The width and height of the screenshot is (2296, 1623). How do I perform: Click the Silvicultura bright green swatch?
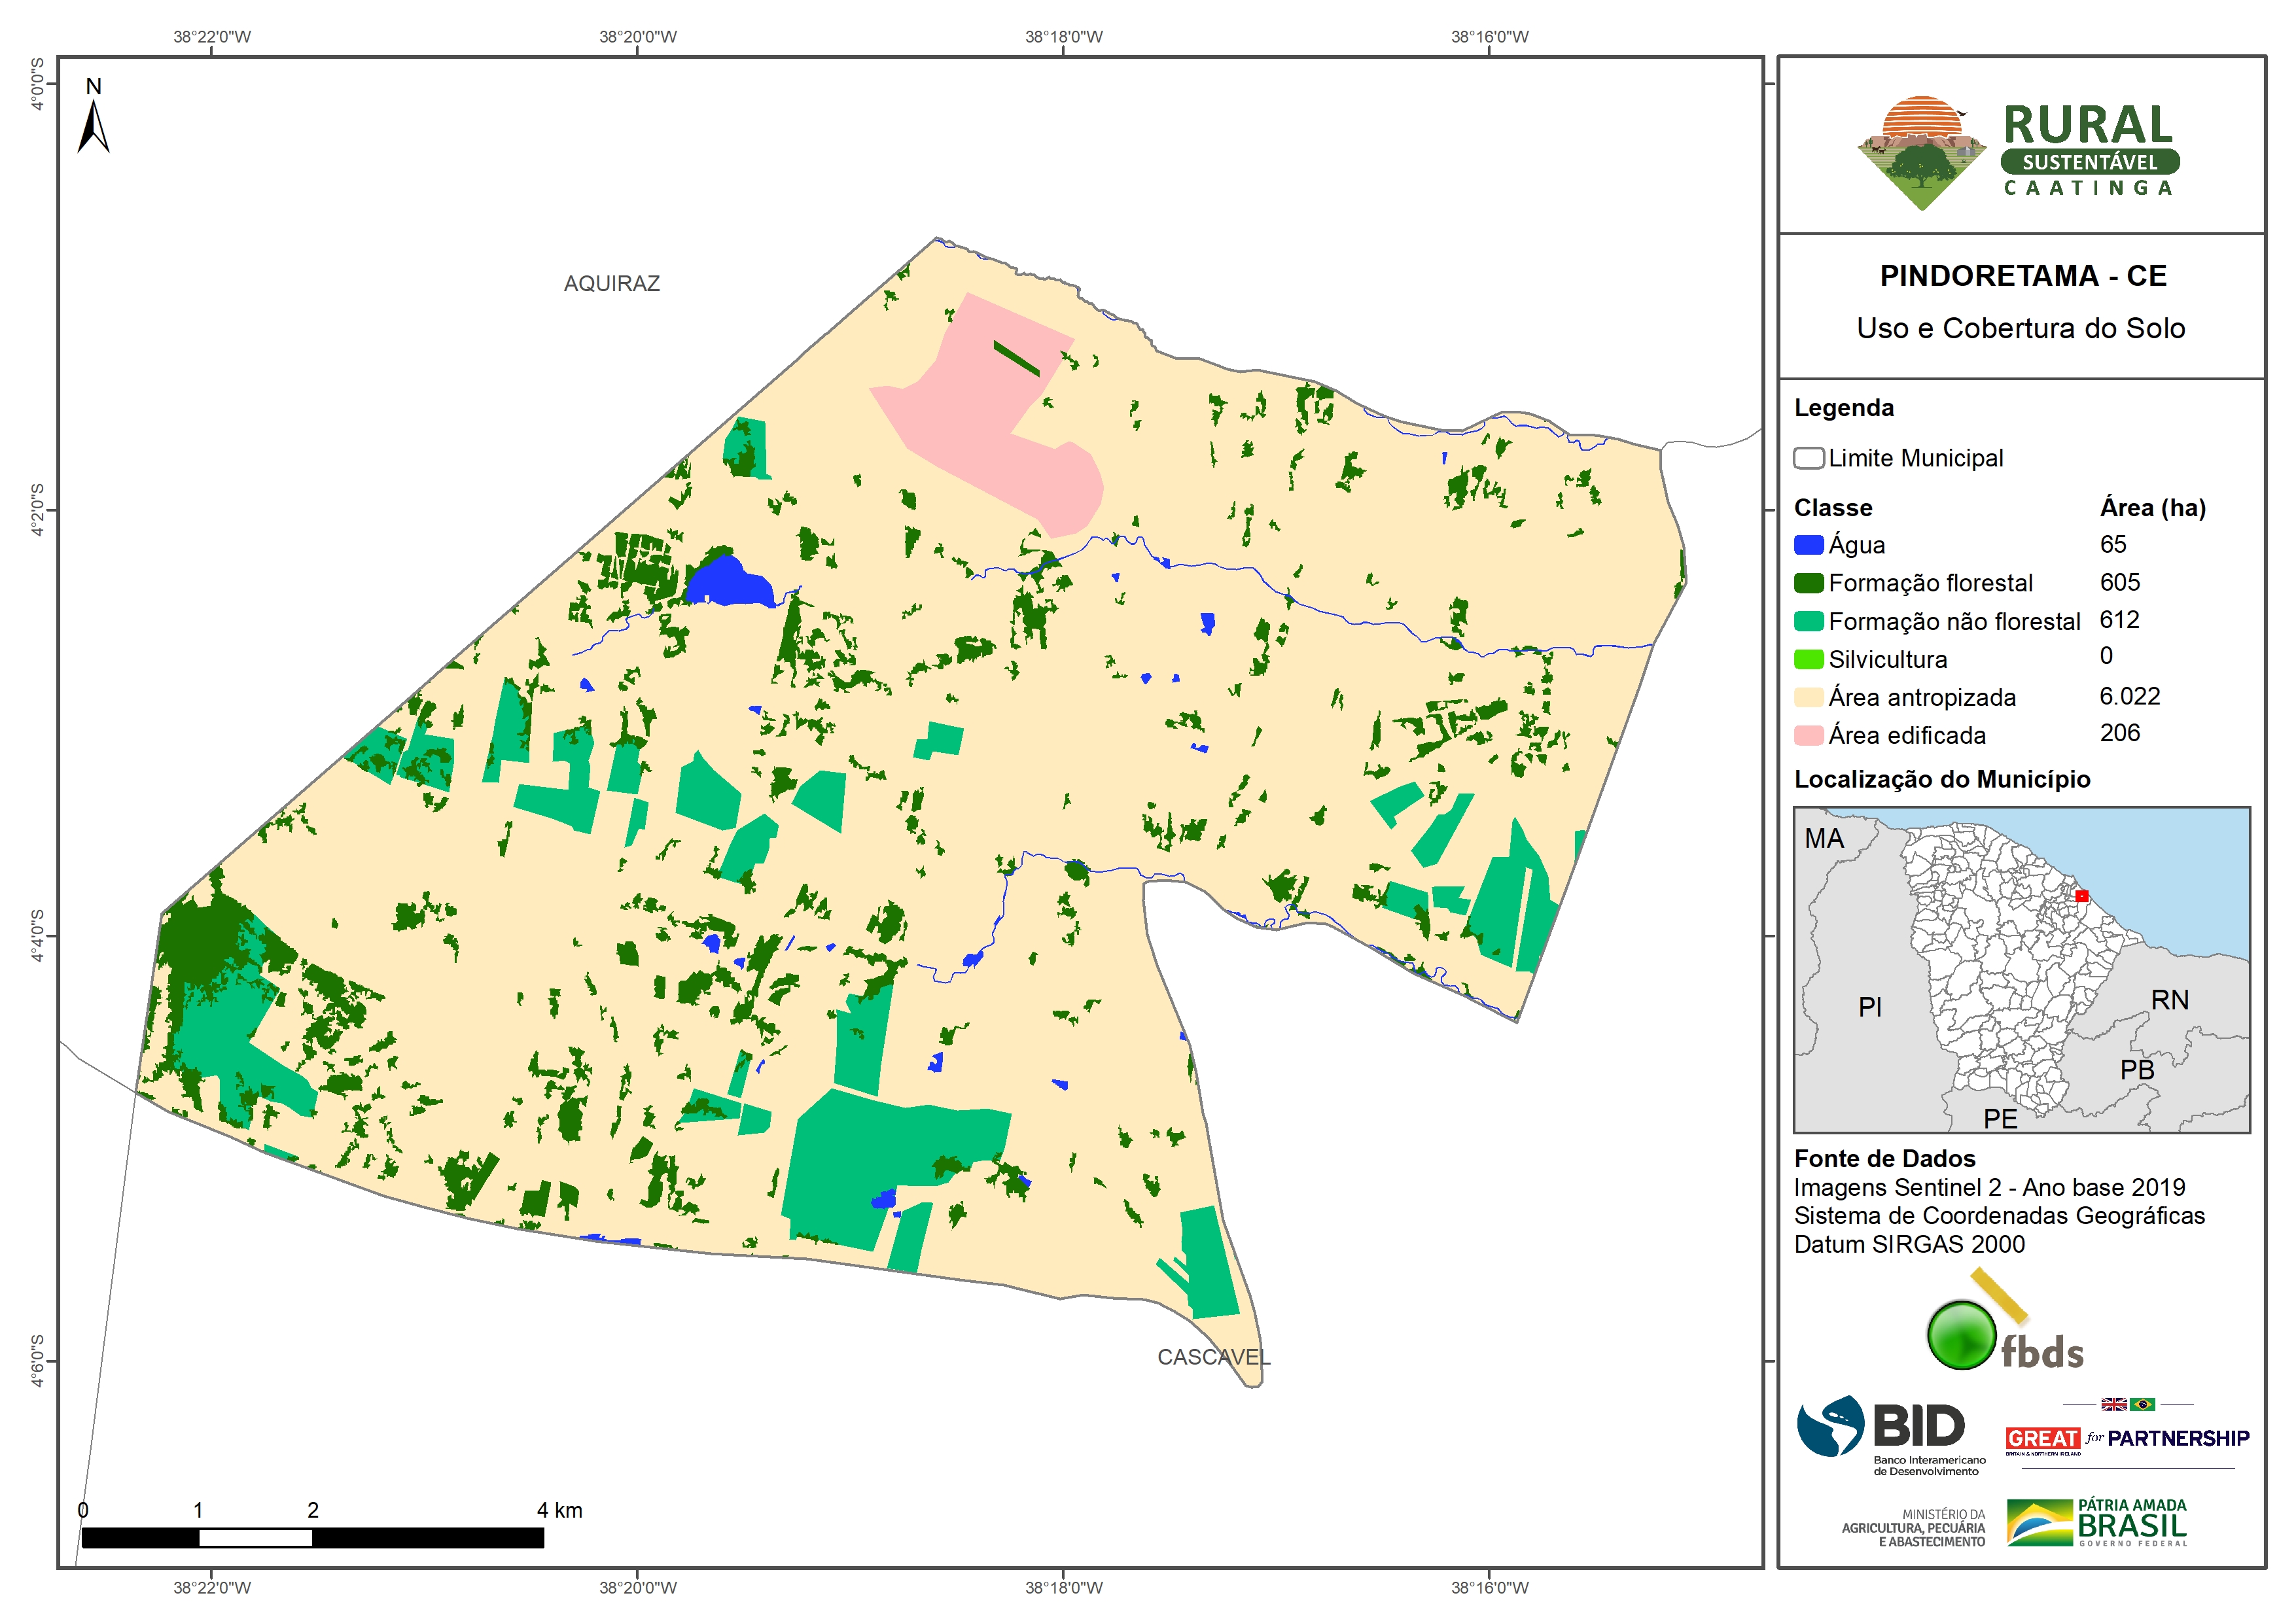point(1808,659)
